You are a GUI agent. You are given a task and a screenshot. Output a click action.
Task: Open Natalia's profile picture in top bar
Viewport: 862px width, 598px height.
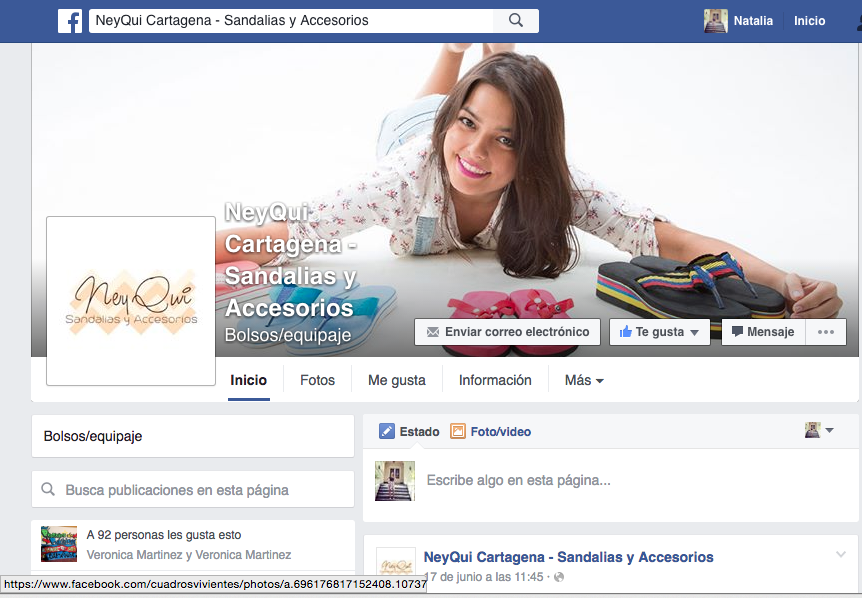[715, 21]
